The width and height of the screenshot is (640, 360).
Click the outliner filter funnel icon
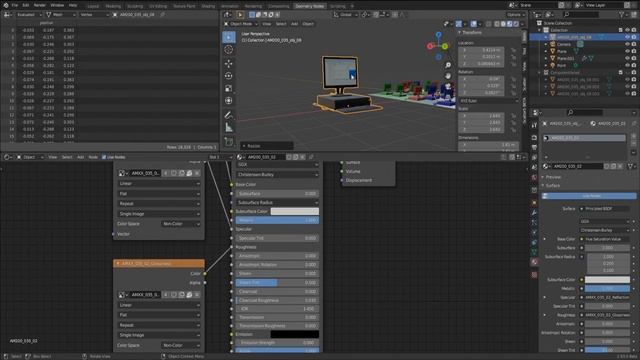[622, 15]
